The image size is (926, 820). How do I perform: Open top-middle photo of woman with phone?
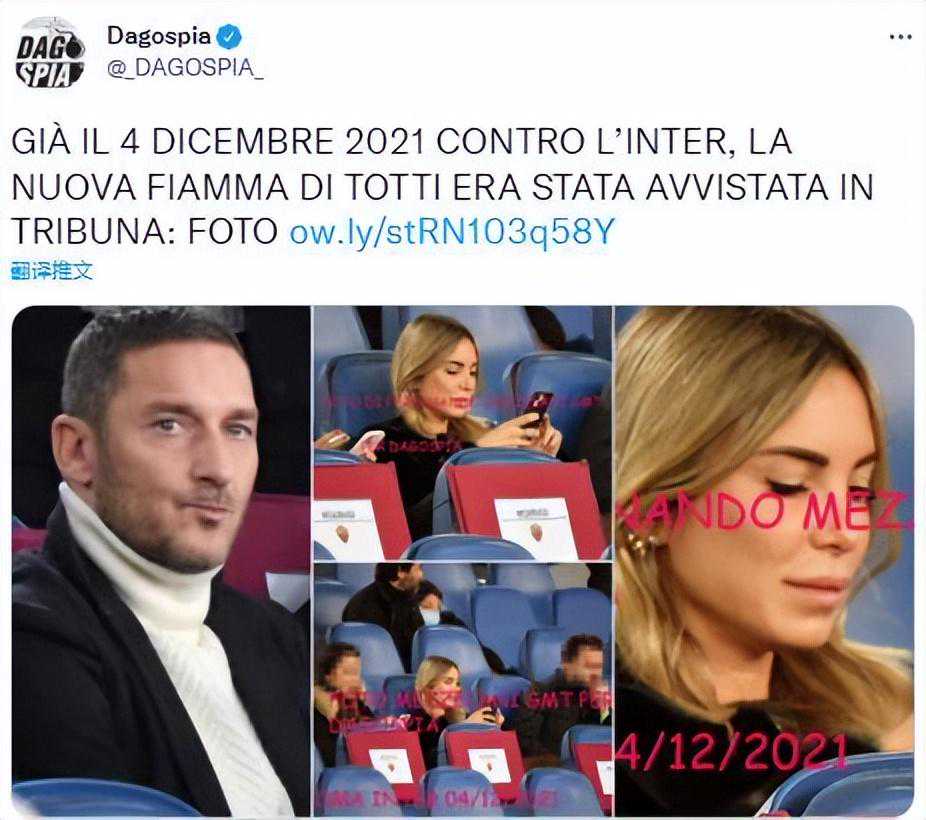coord(462,433)
